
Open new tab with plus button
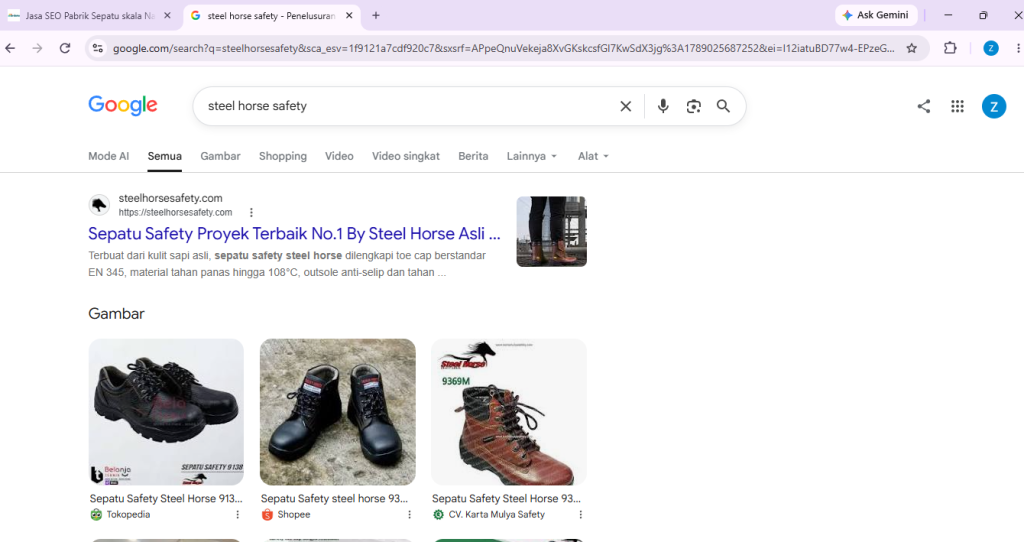click(x=376, y=15)
